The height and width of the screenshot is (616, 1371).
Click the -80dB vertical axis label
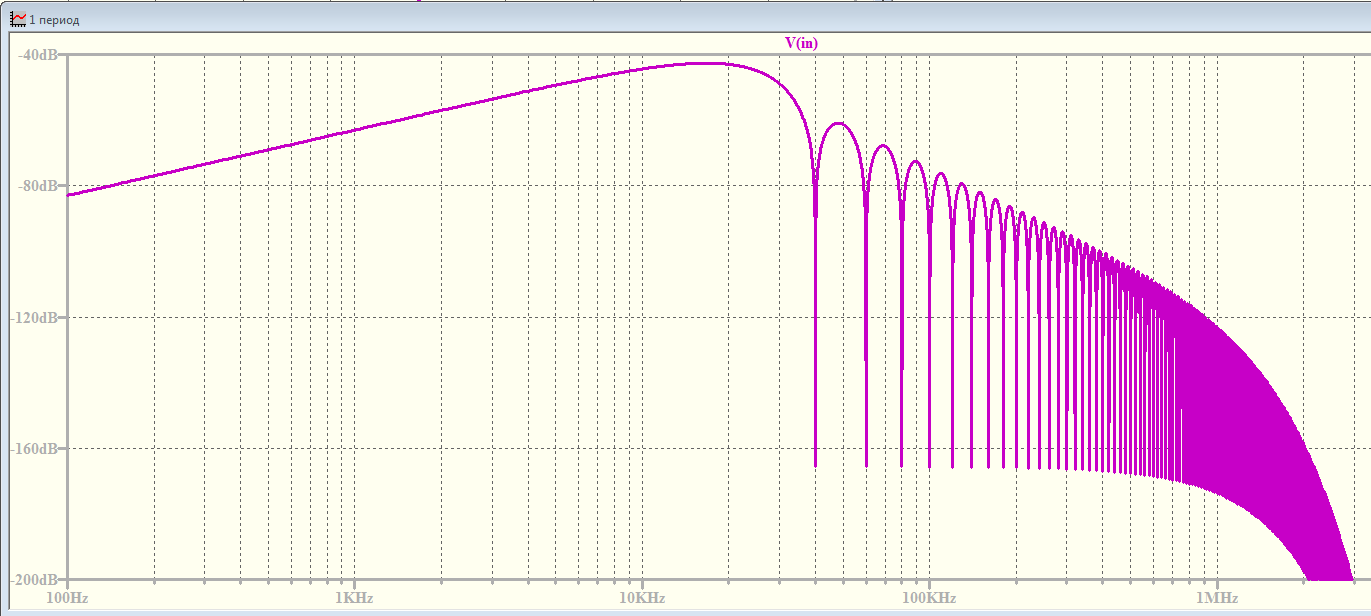(38, 186)
